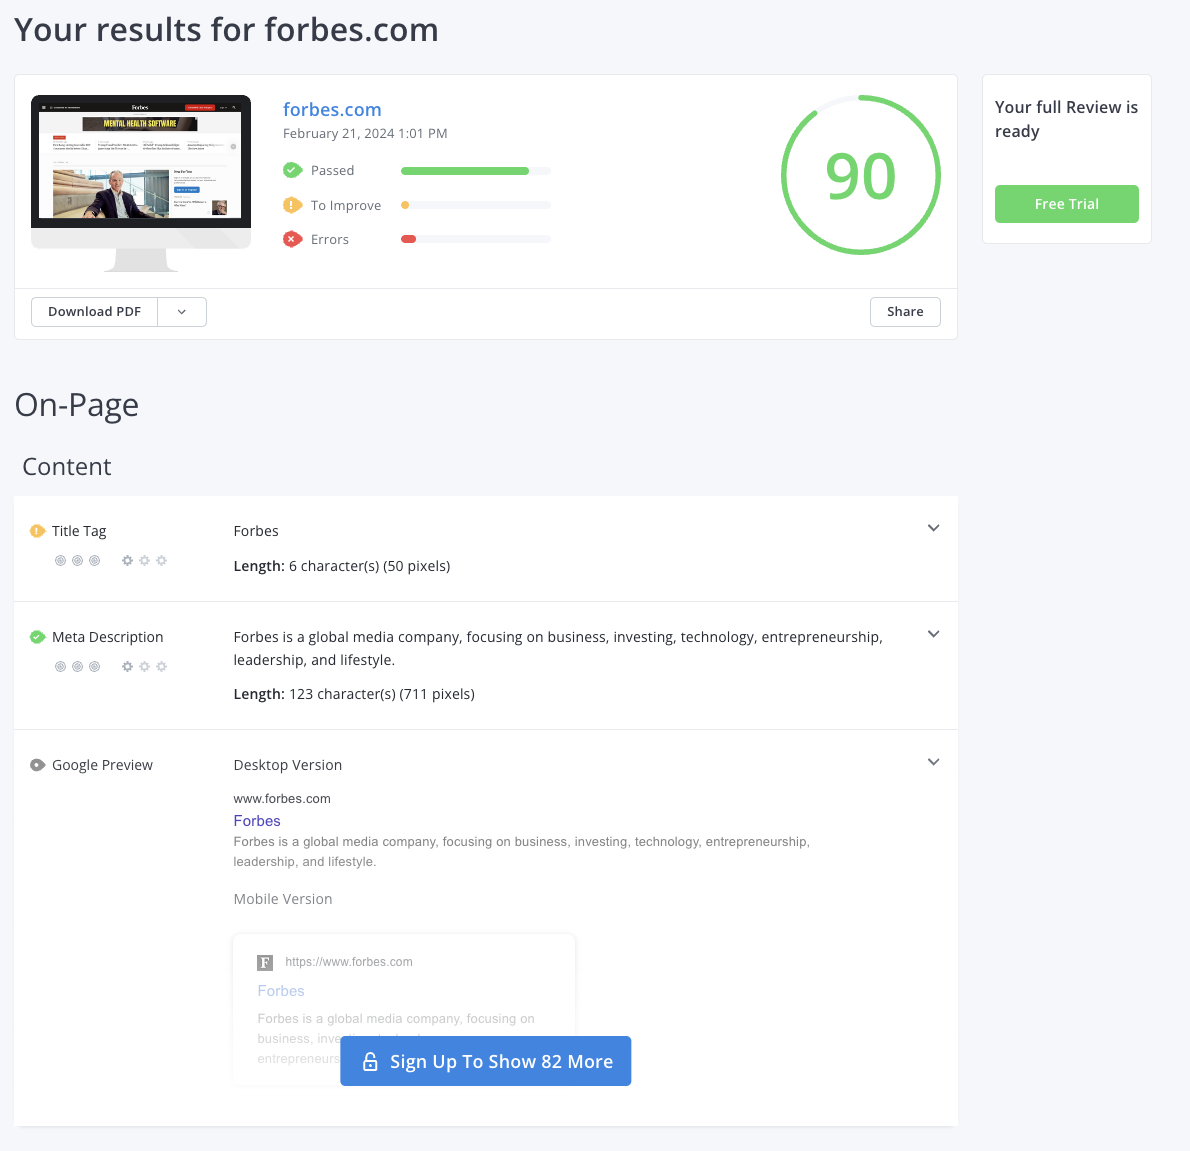This screenshot has width=1190, height=1151.
Task: Click 'Your full Review is ready' text
Action: (x=1066, y=119)
